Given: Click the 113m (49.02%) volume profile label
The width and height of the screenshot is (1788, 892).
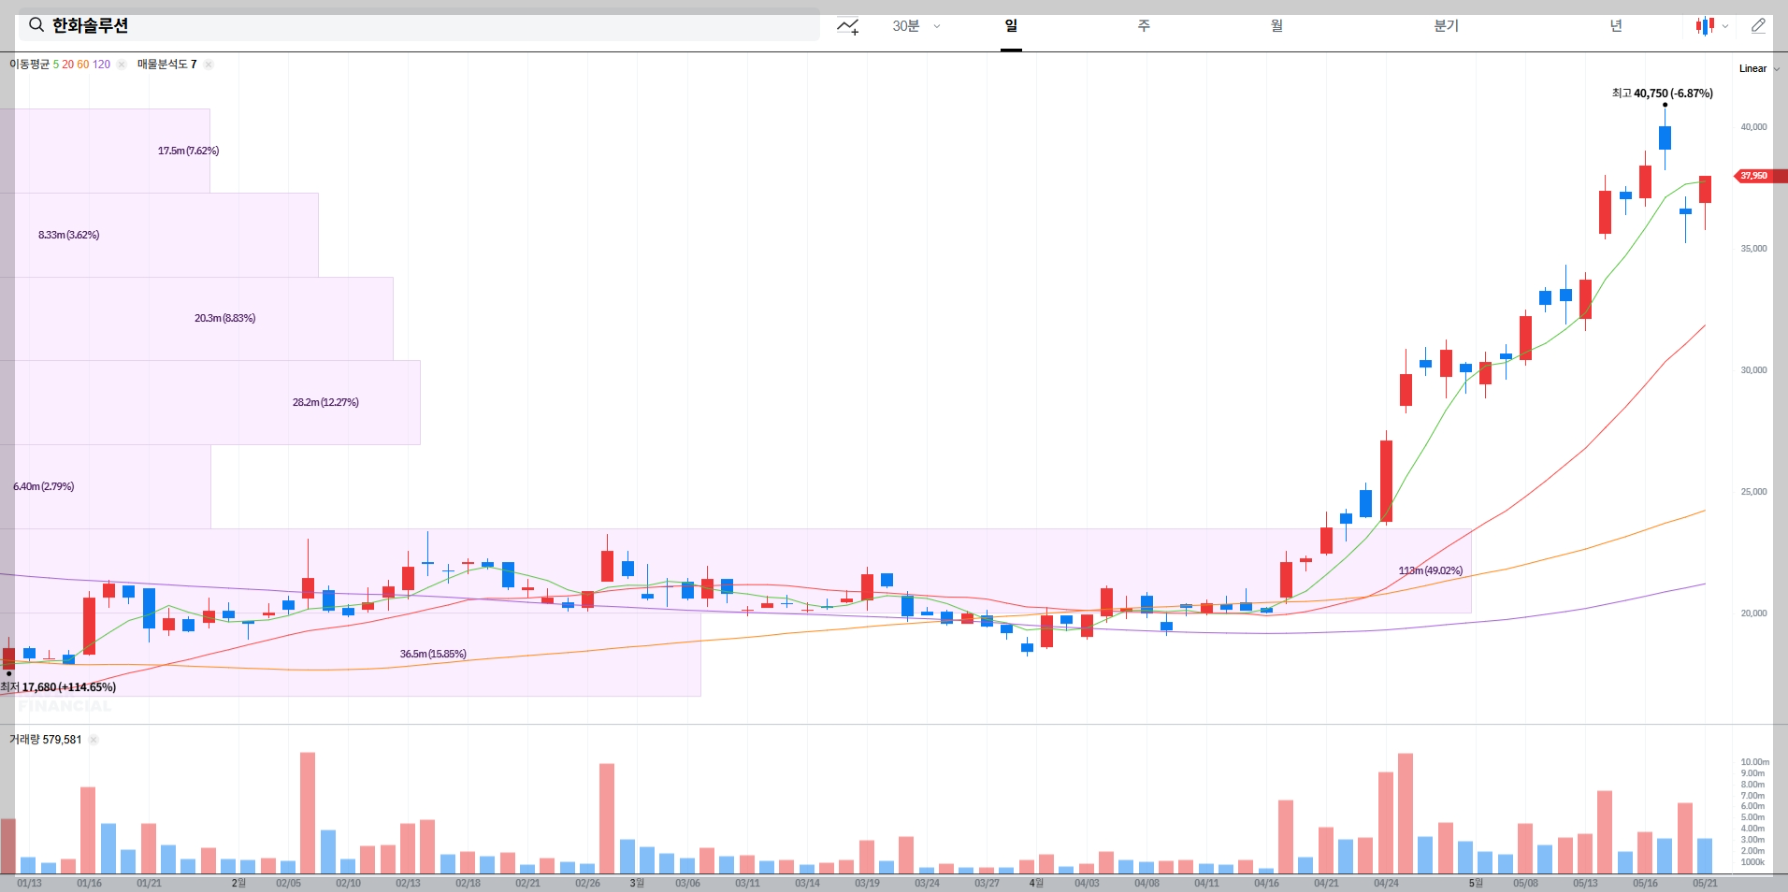Looking at the screenshot, I should pos(1430,571).
